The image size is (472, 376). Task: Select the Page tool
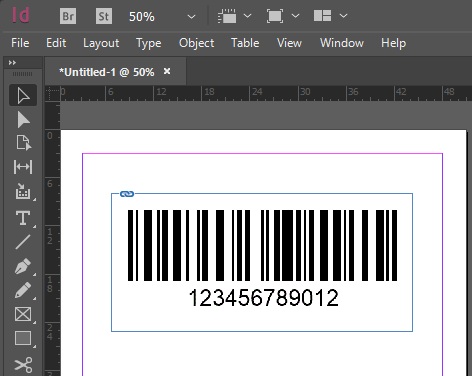pos(23,143)
